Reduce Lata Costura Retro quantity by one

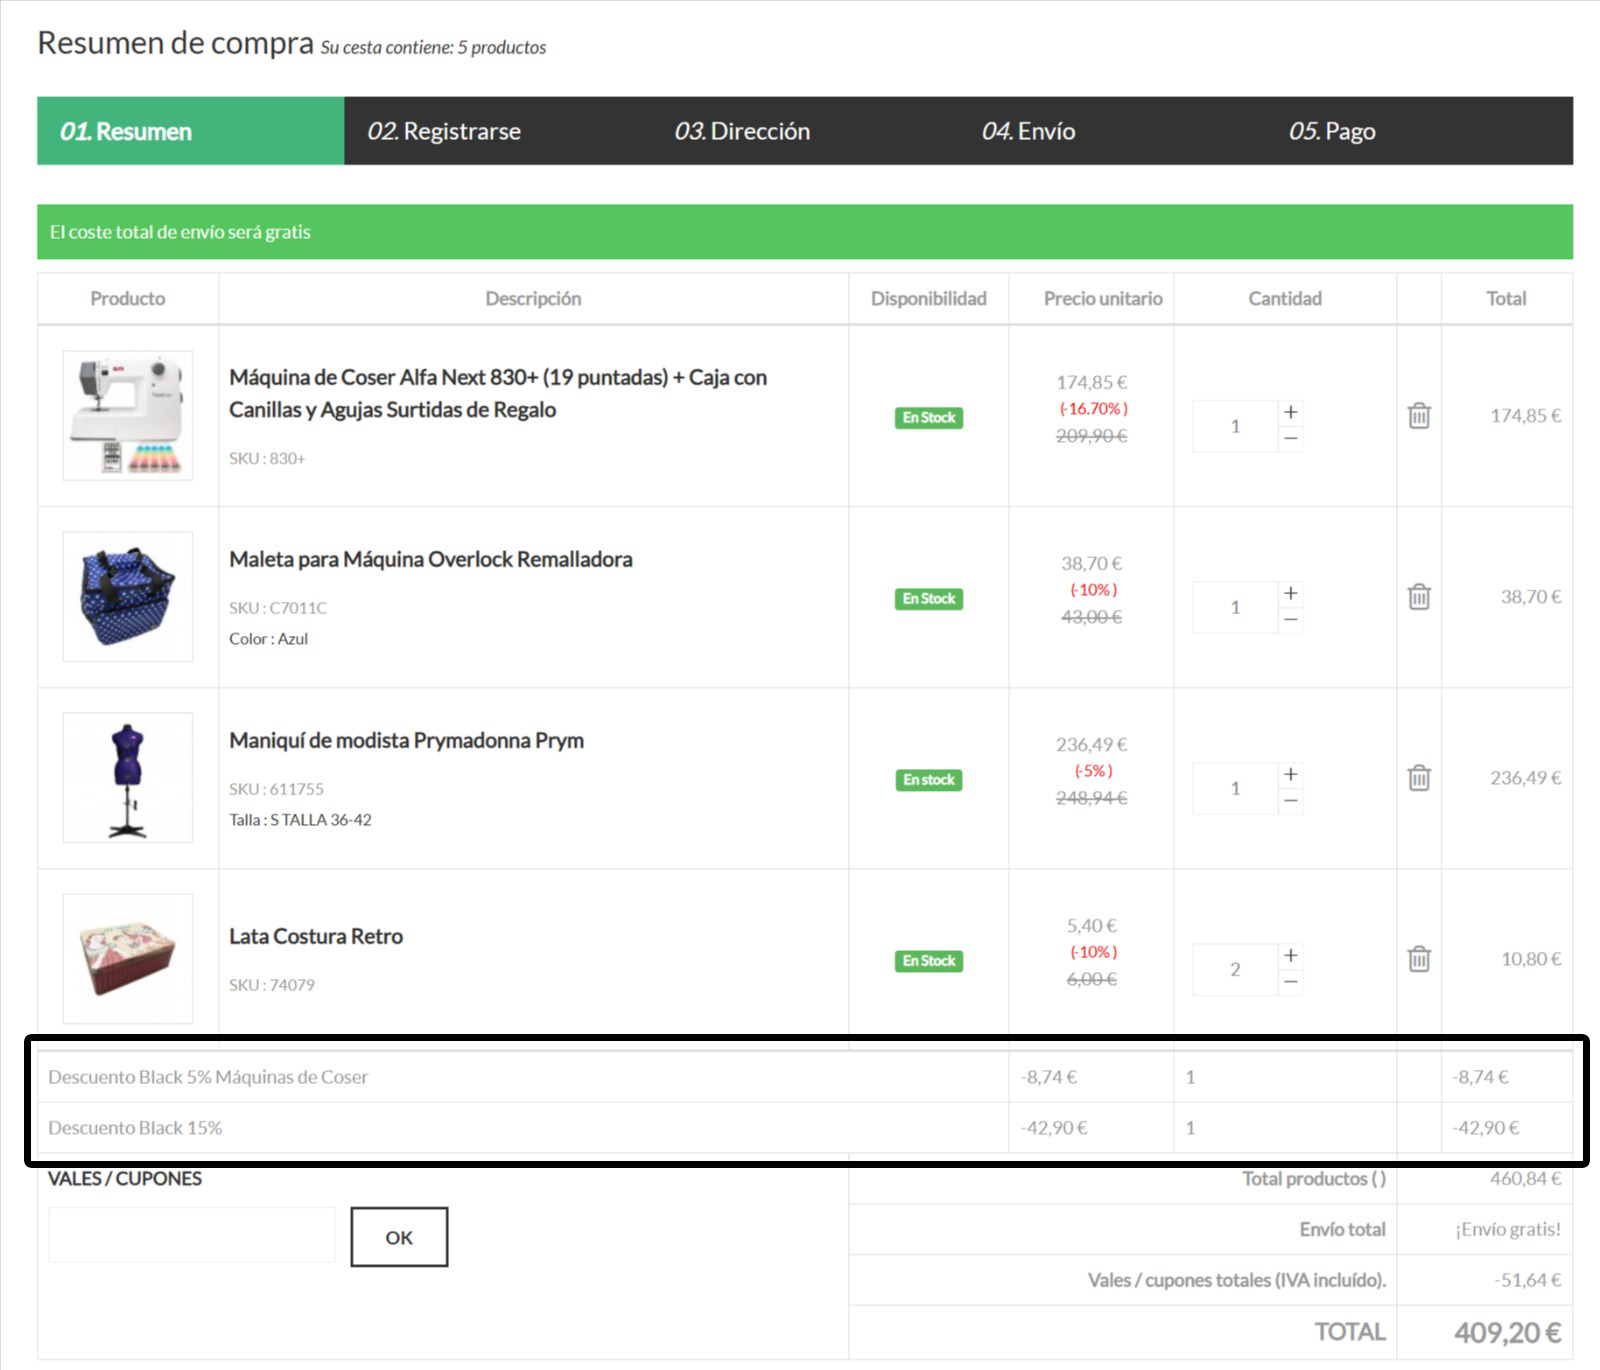(1291, 982)
